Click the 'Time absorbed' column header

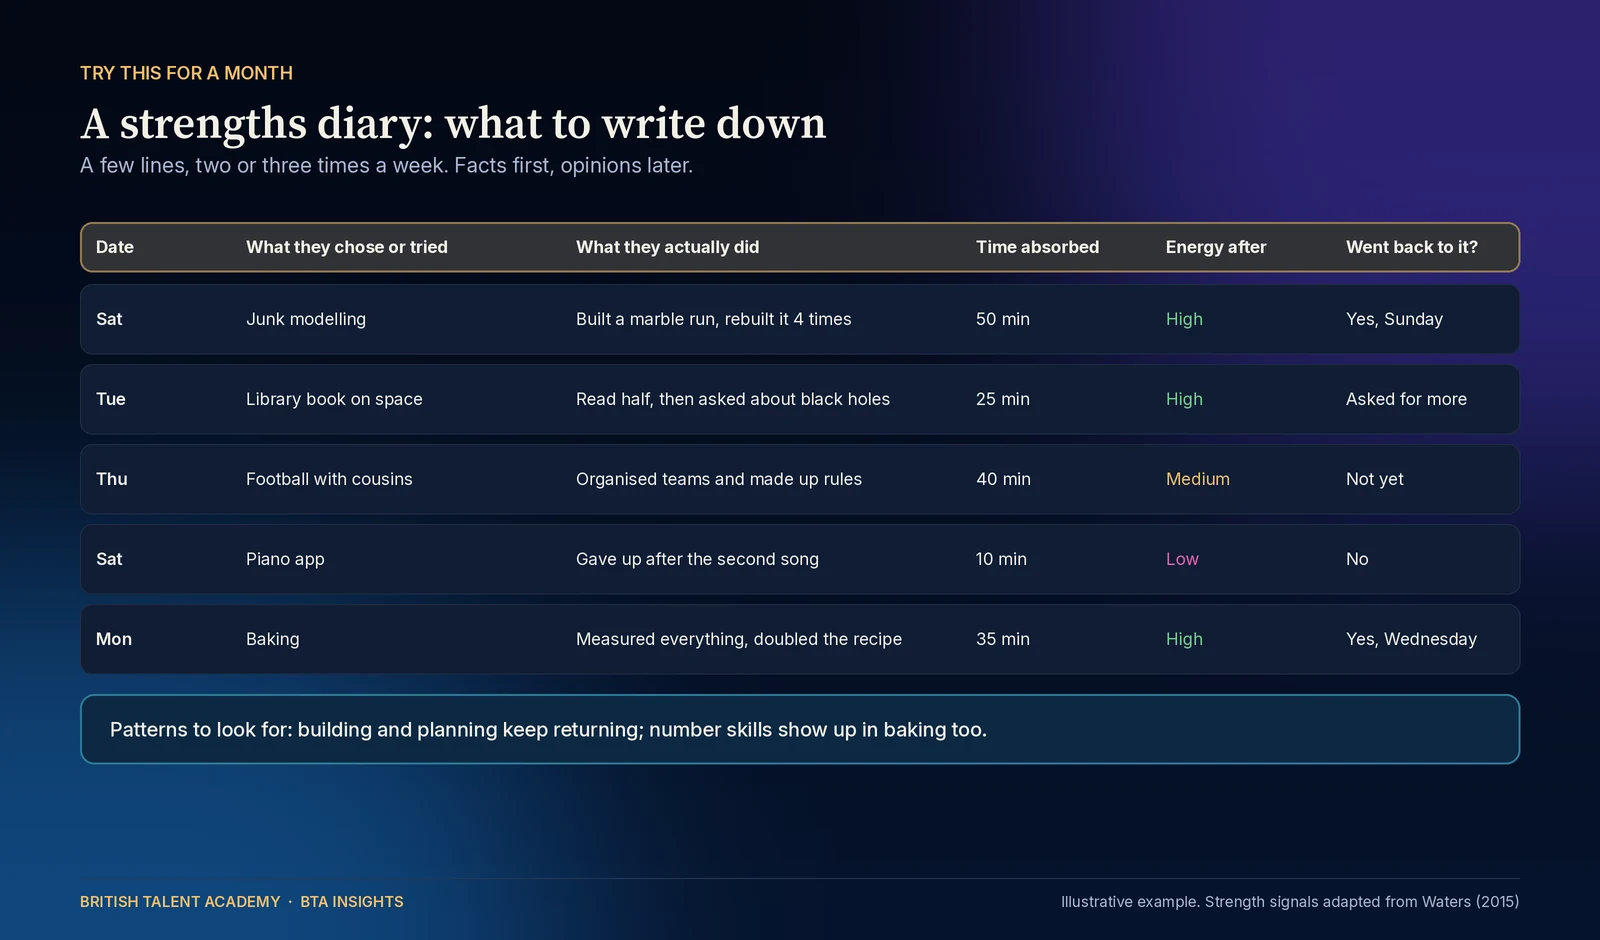pyautogui.click(x=1037, y=247)
